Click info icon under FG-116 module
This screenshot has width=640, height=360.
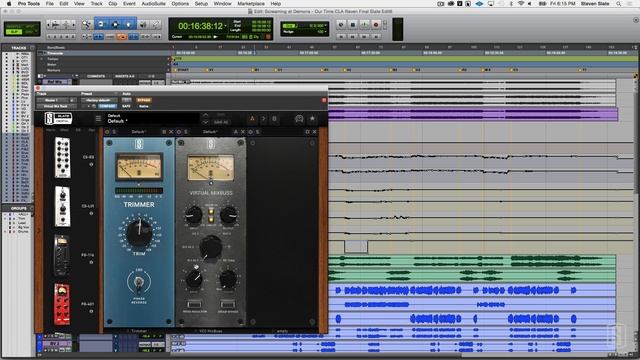click(91, 262)
